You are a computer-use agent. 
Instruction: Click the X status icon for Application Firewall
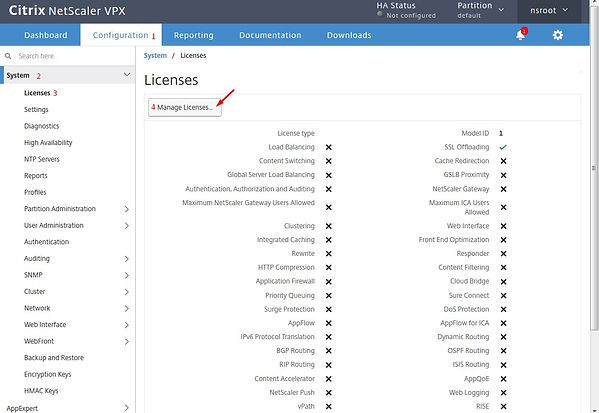(x=329, y=282)
